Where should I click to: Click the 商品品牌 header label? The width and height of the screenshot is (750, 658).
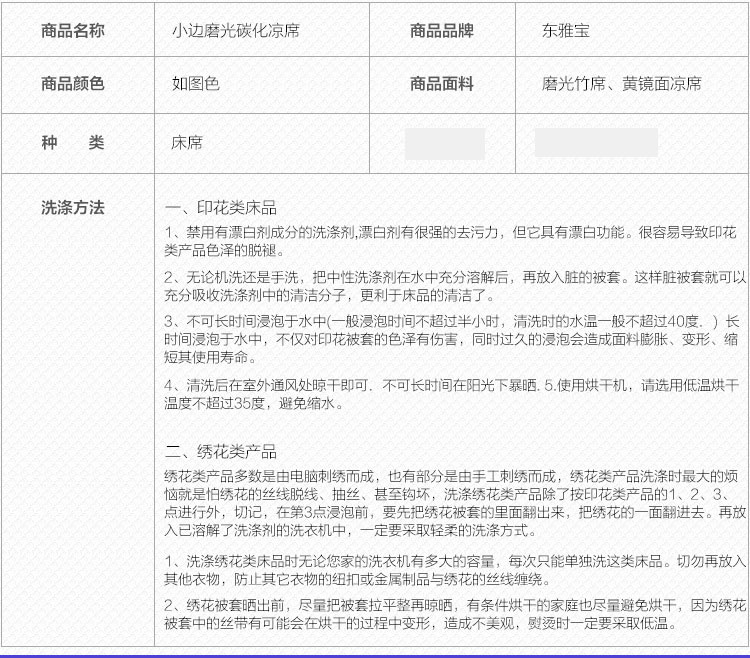441,30
